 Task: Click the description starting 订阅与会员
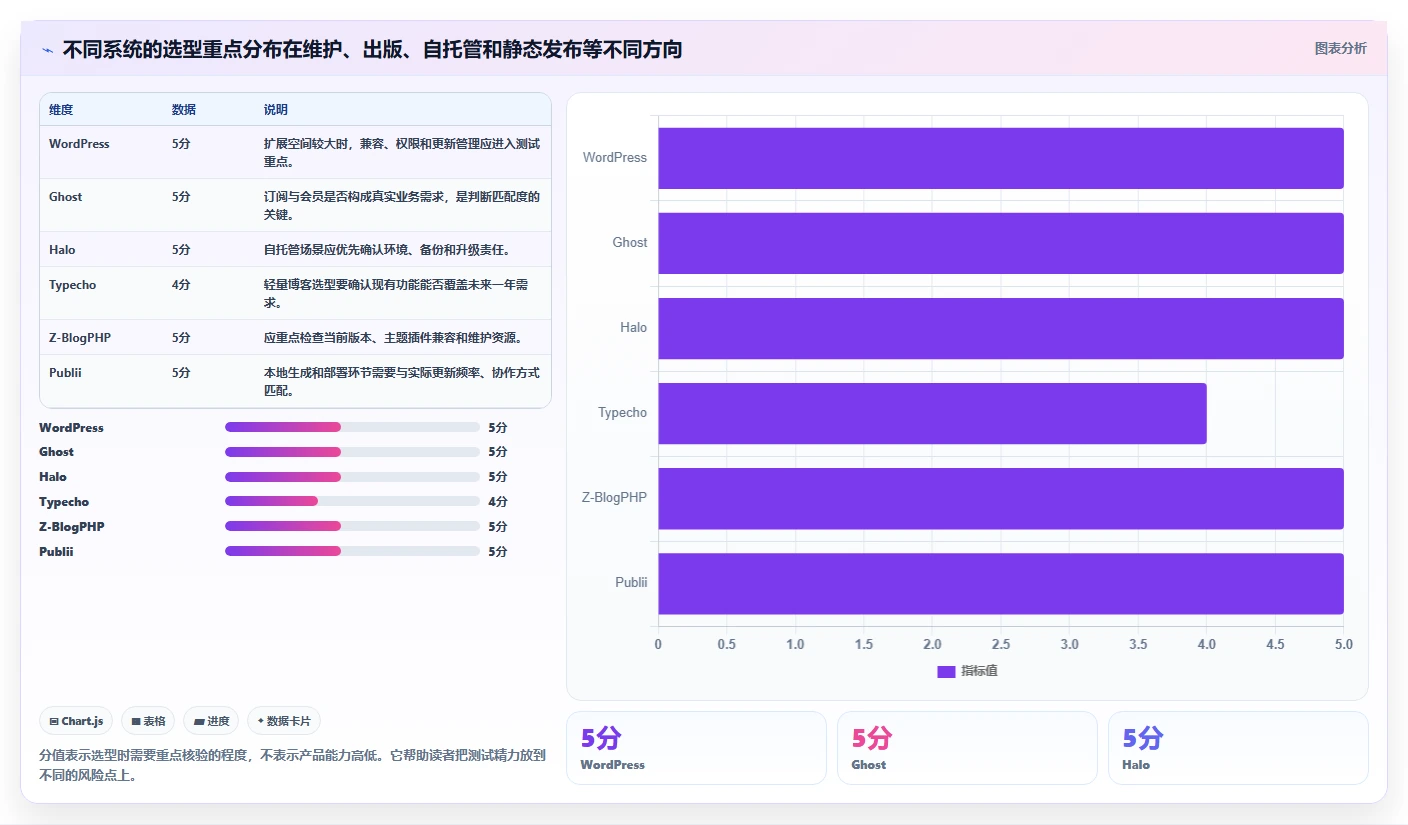coord(402,206)
